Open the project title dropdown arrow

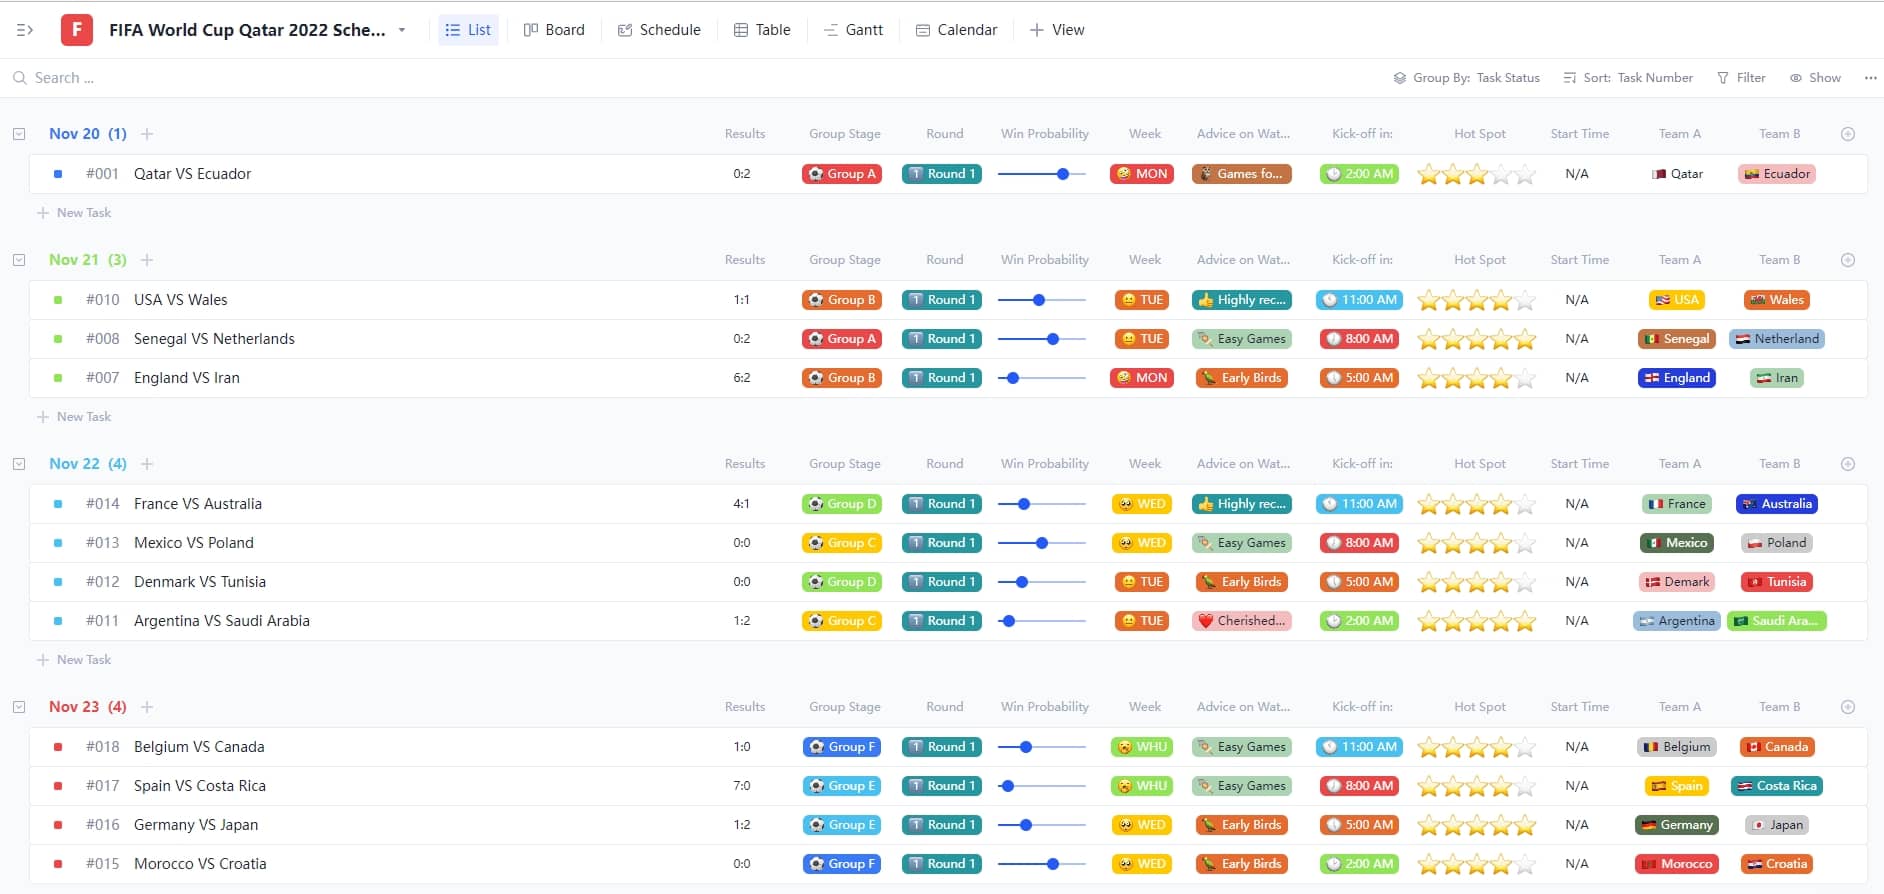(x=402, y=30)
